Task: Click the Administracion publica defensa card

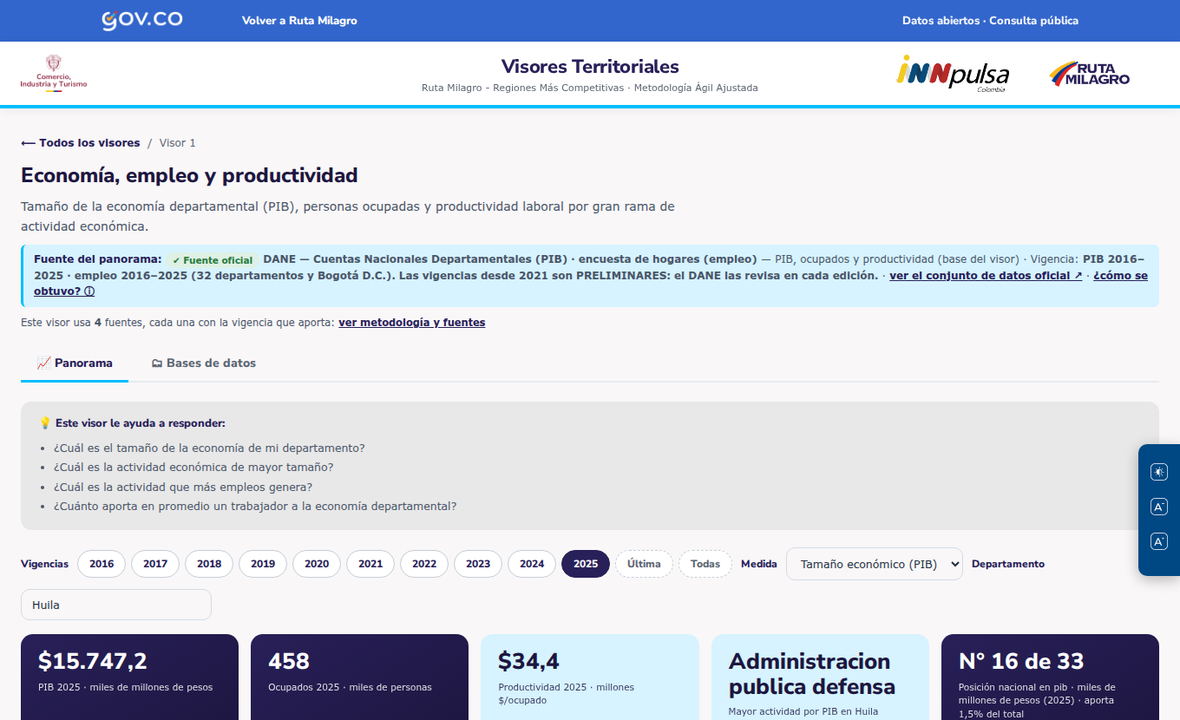Action: [x=820, y=677]
